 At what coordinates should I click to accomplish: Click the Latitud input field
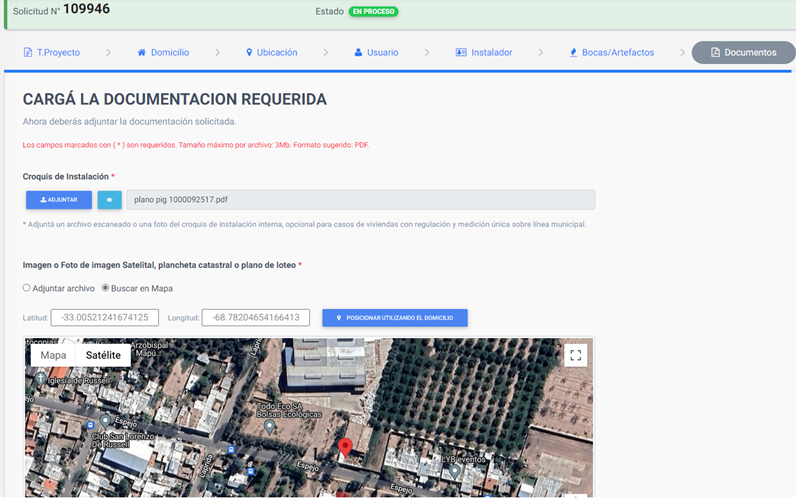click(x=105, y=318)
